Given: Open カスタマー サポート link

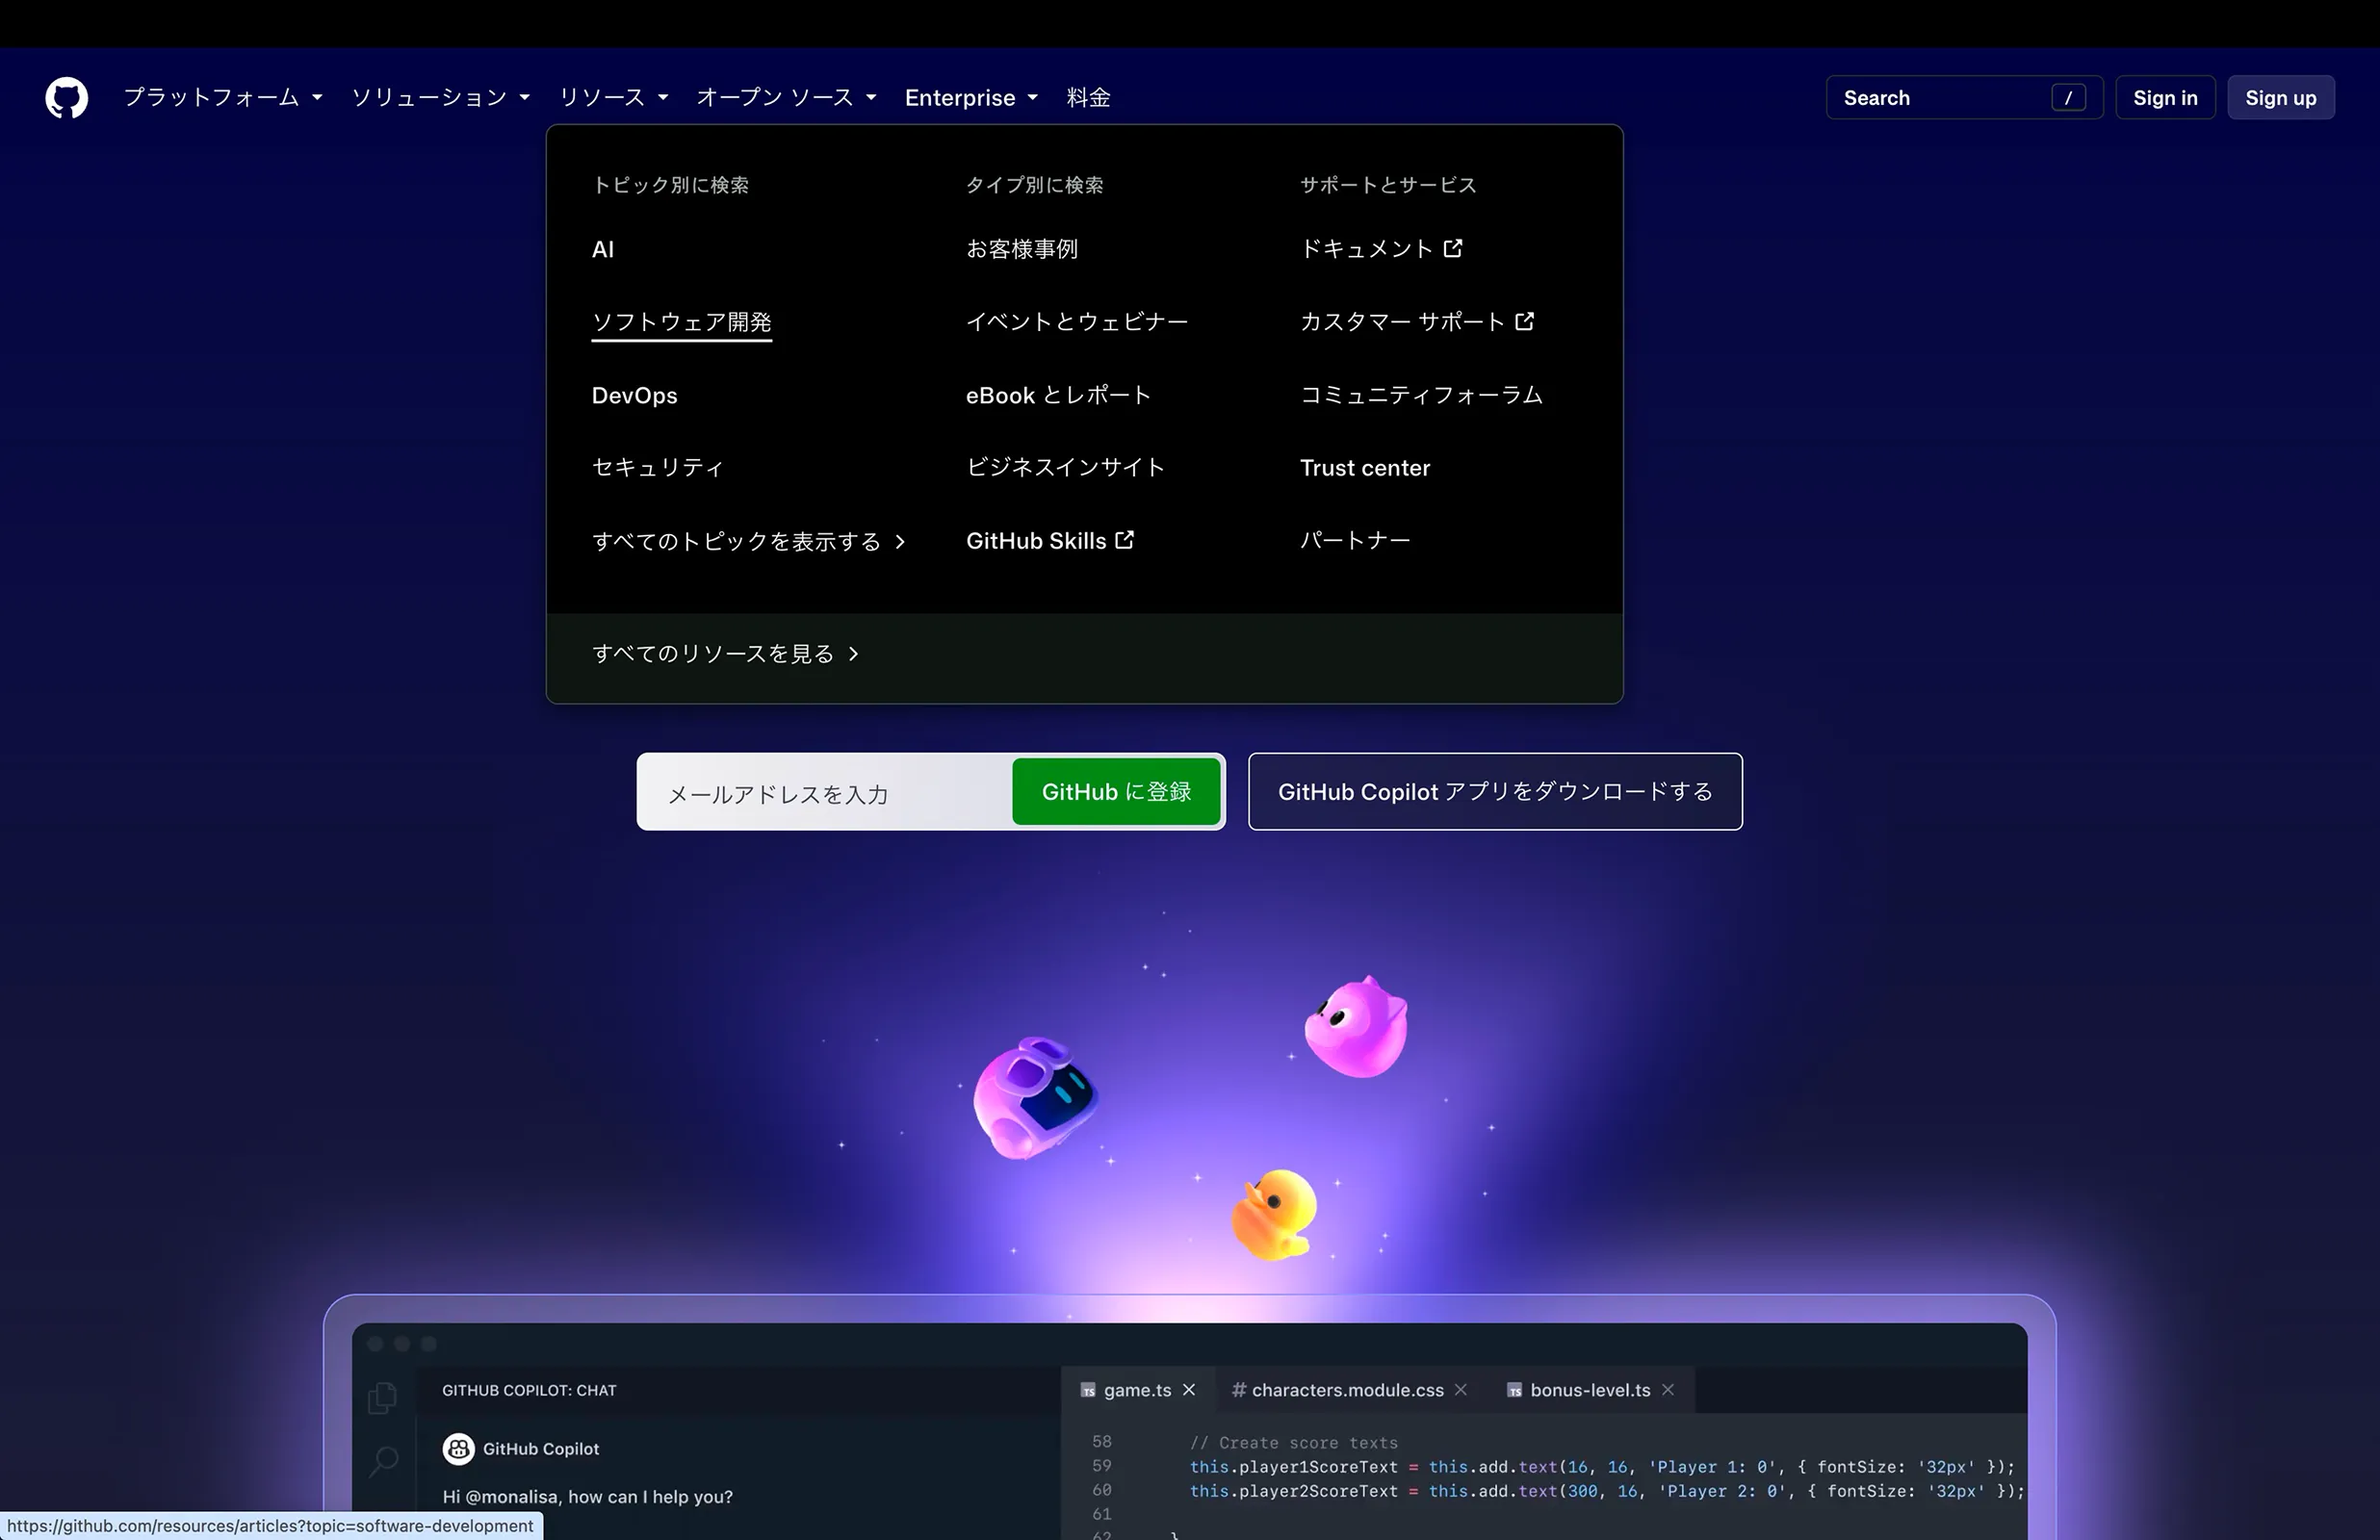Looking at the screenshot, I should tap(1417, 322).
